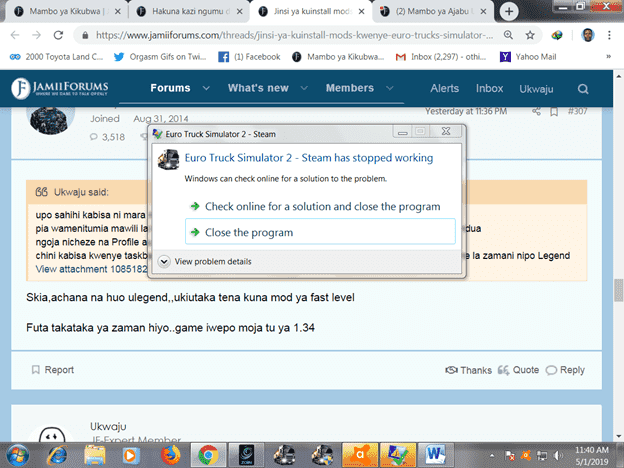Image resolution: width=624 pixels, height=468 pixels.
Task: Open Ukwaju username on next post
Action: 108,427
